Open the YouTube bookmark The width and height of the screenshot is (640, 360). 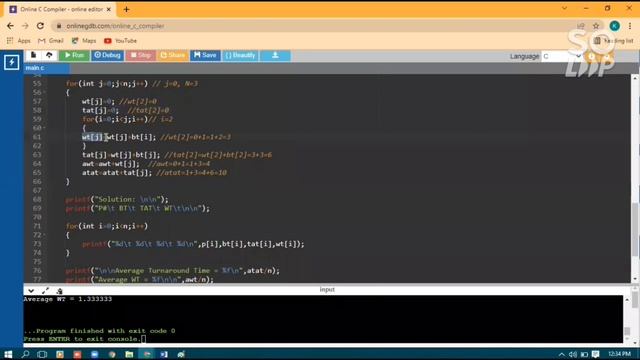pos(120,41)
